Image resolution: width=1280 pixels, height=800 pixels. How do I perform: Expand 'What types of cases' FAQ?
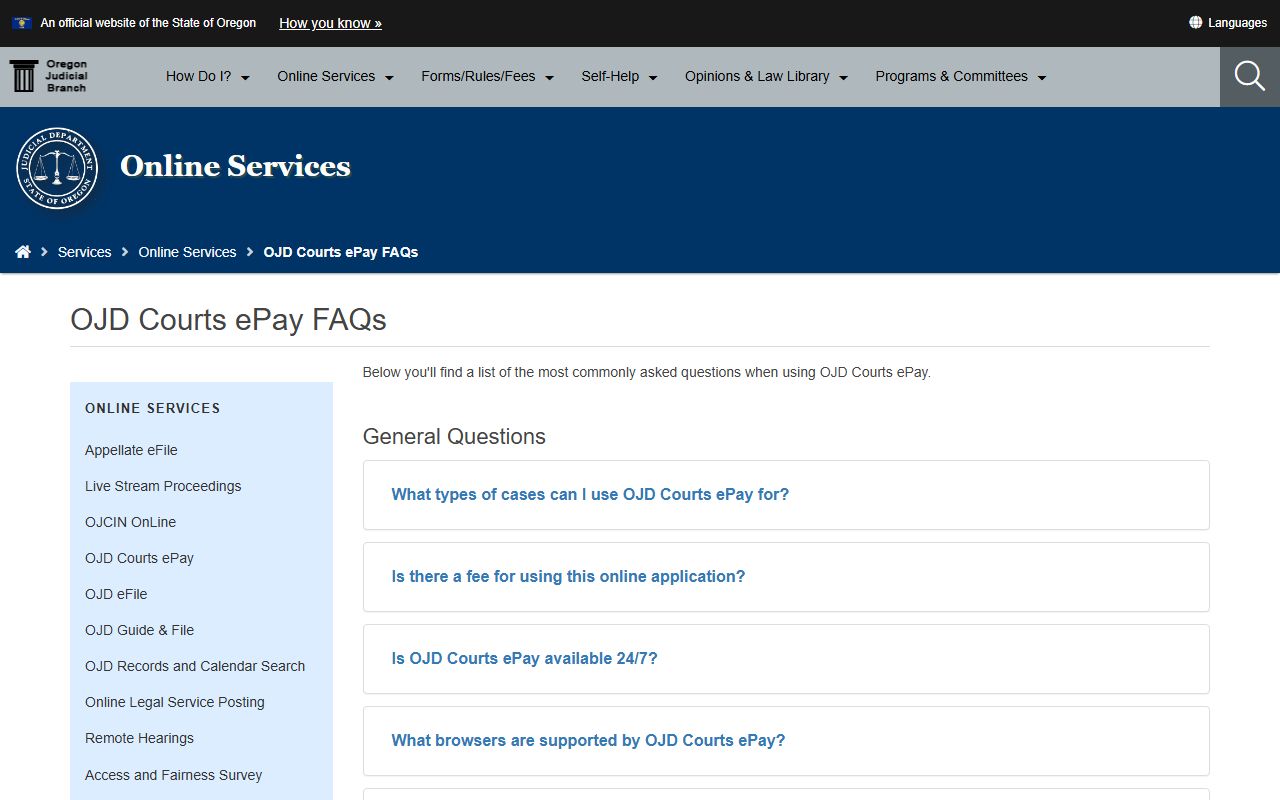click(786, 495)
